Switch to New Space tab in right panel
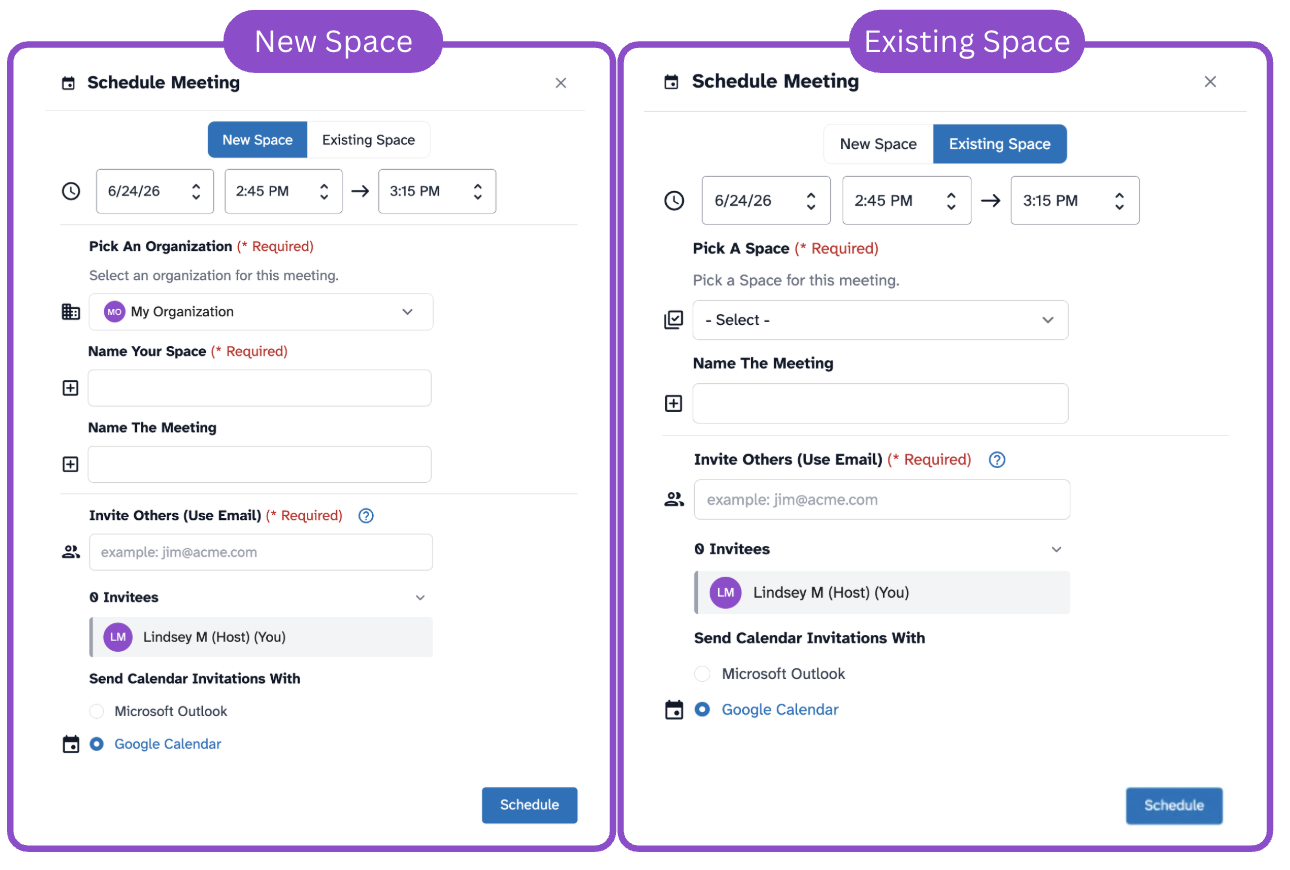The height and width of the screenshot is (870, 1290). point(878,144)
